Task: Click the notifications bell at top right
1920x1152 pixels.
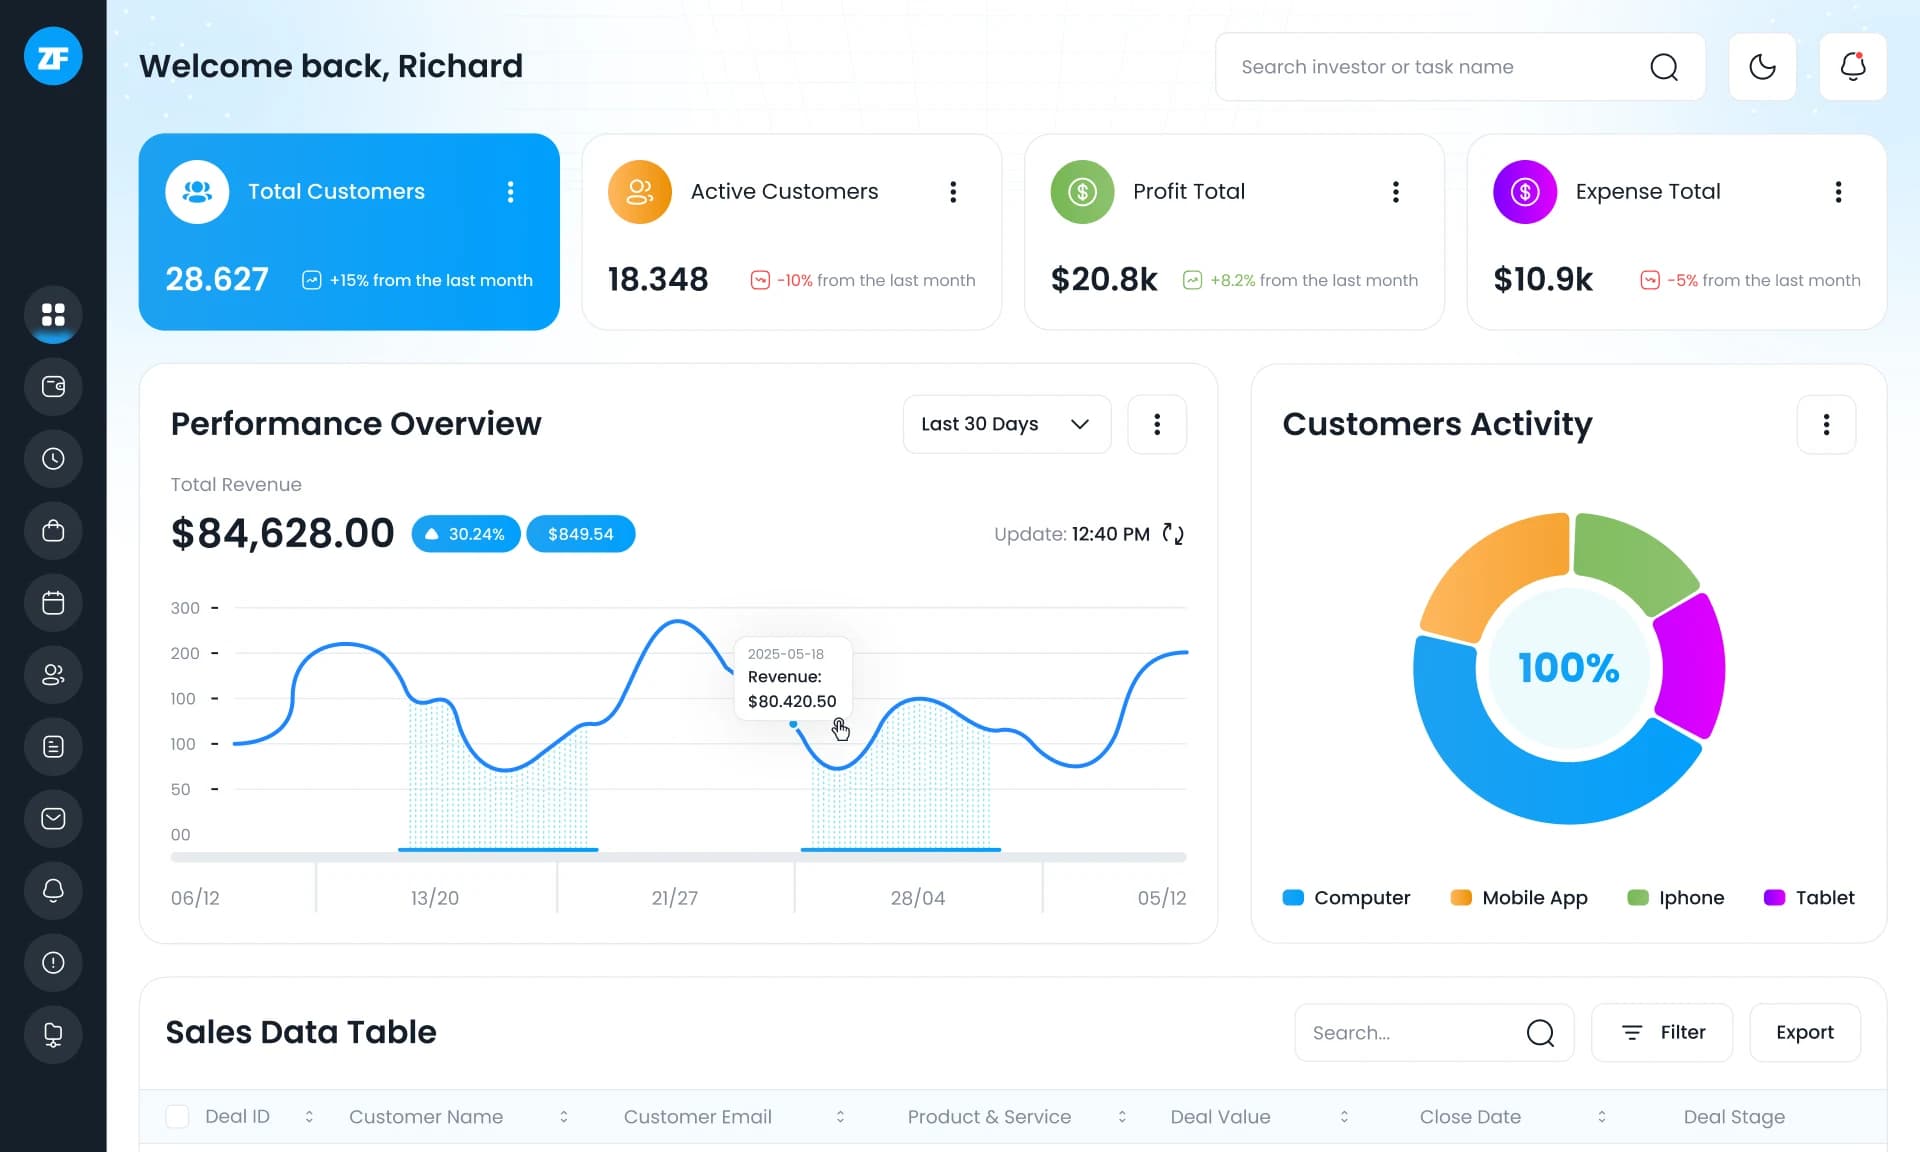Action: pos(1853,66)
